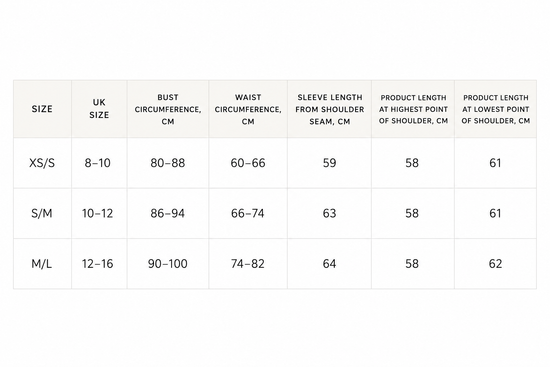Viewport: 550px width, 367px height.
Task: Select the XS/S size cell
Action: tap(42, 163)
